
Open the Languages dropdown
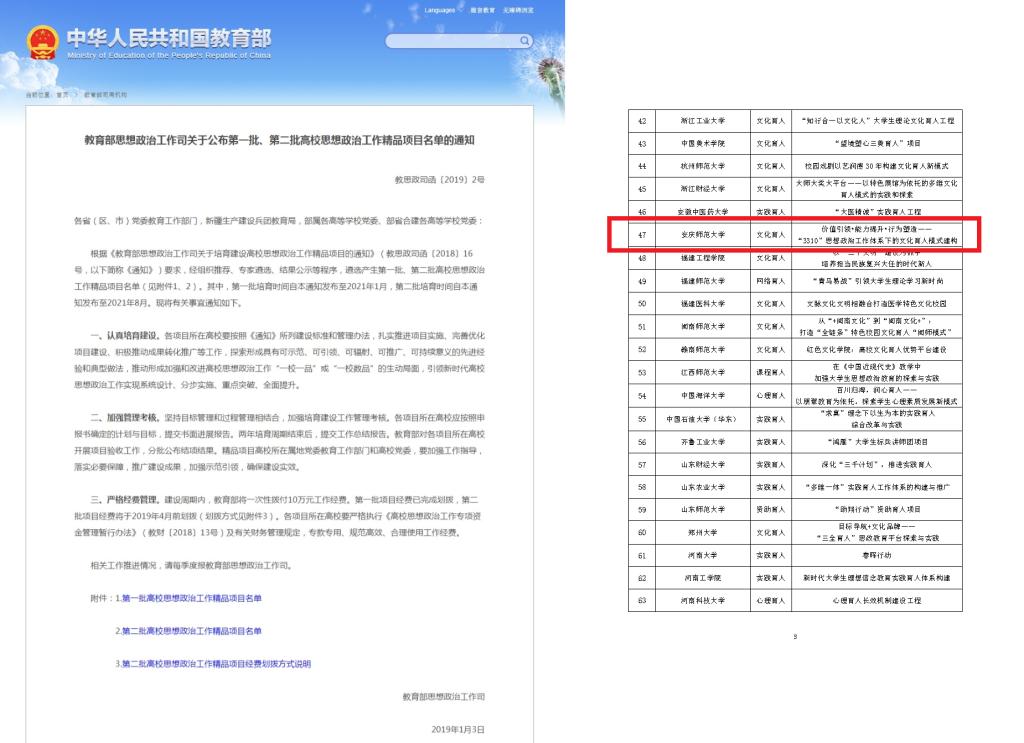coord(442,10)
